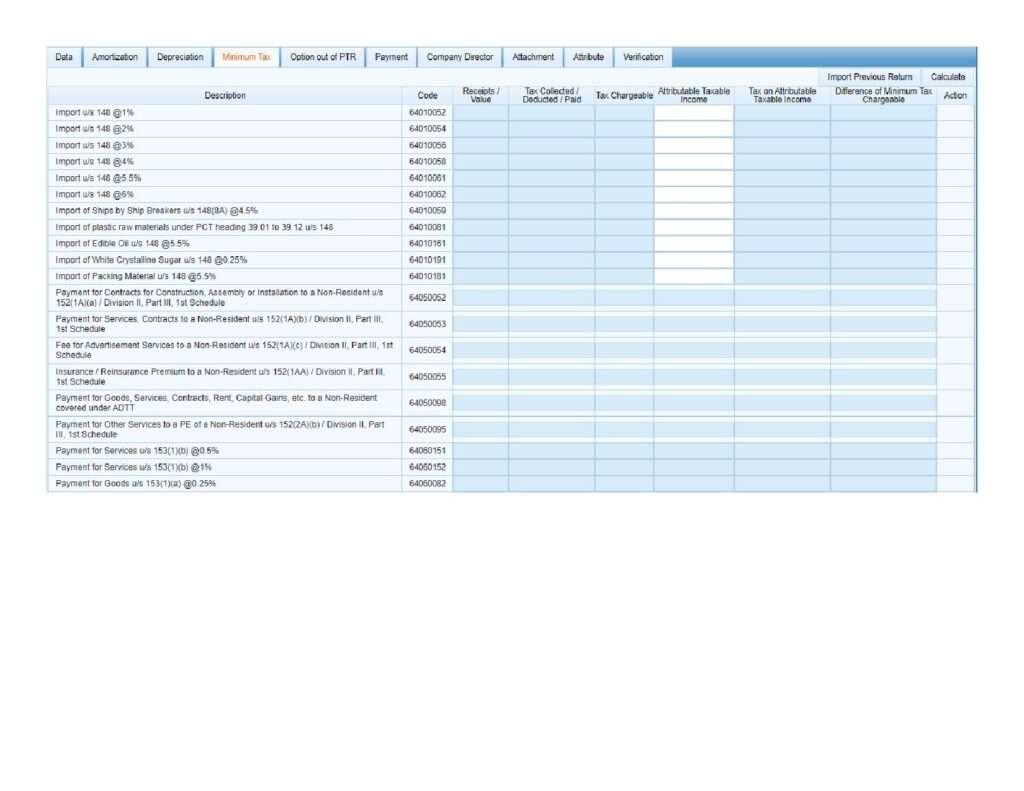Click Receipts / Value cell for code 64010052
The height and width of the screenshot is (791, 1024).
pos(480,113)
